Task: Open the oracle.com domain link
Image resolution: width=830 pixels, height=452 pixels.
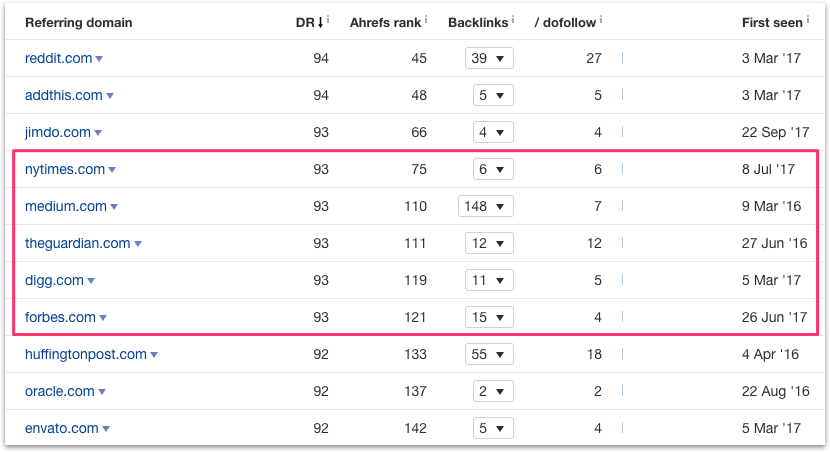Action: (x=60, y=391)
